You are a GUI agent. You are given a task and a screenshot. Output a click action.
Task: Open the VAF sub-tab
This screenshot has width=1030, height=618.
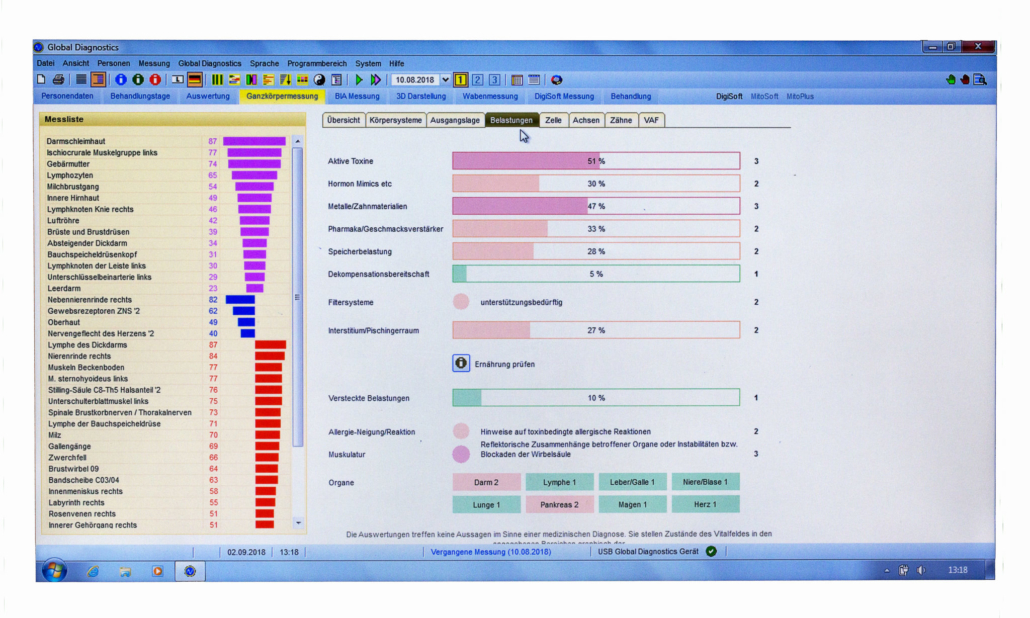pos(651,120)
